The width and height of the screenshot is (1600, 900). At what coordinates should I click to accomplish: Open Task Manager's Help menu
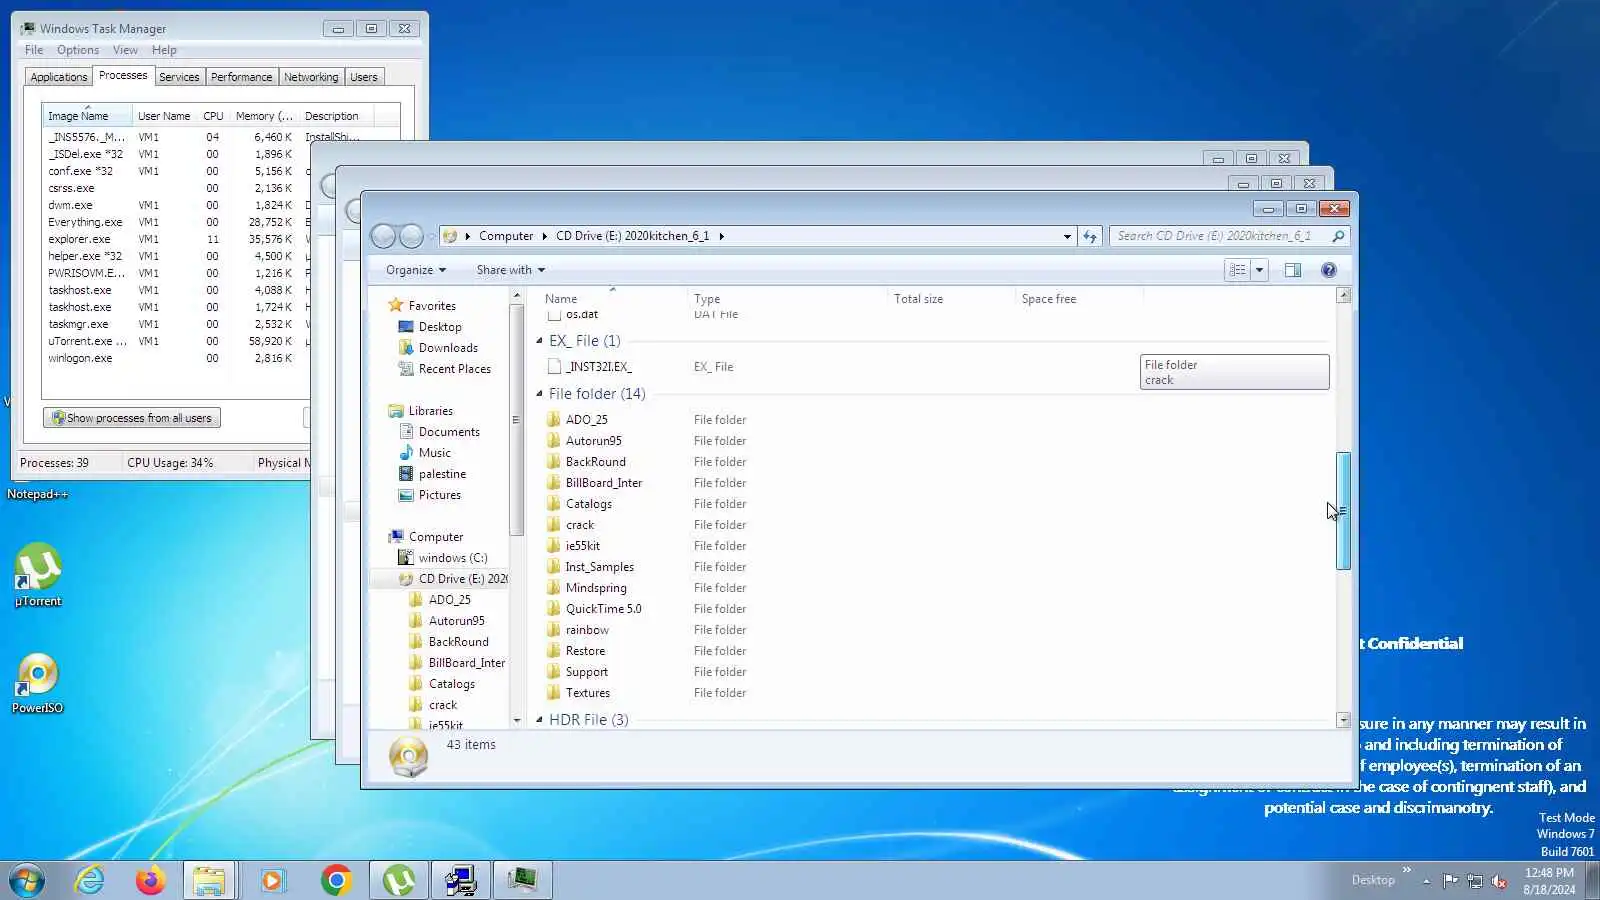tap(164, 50)
